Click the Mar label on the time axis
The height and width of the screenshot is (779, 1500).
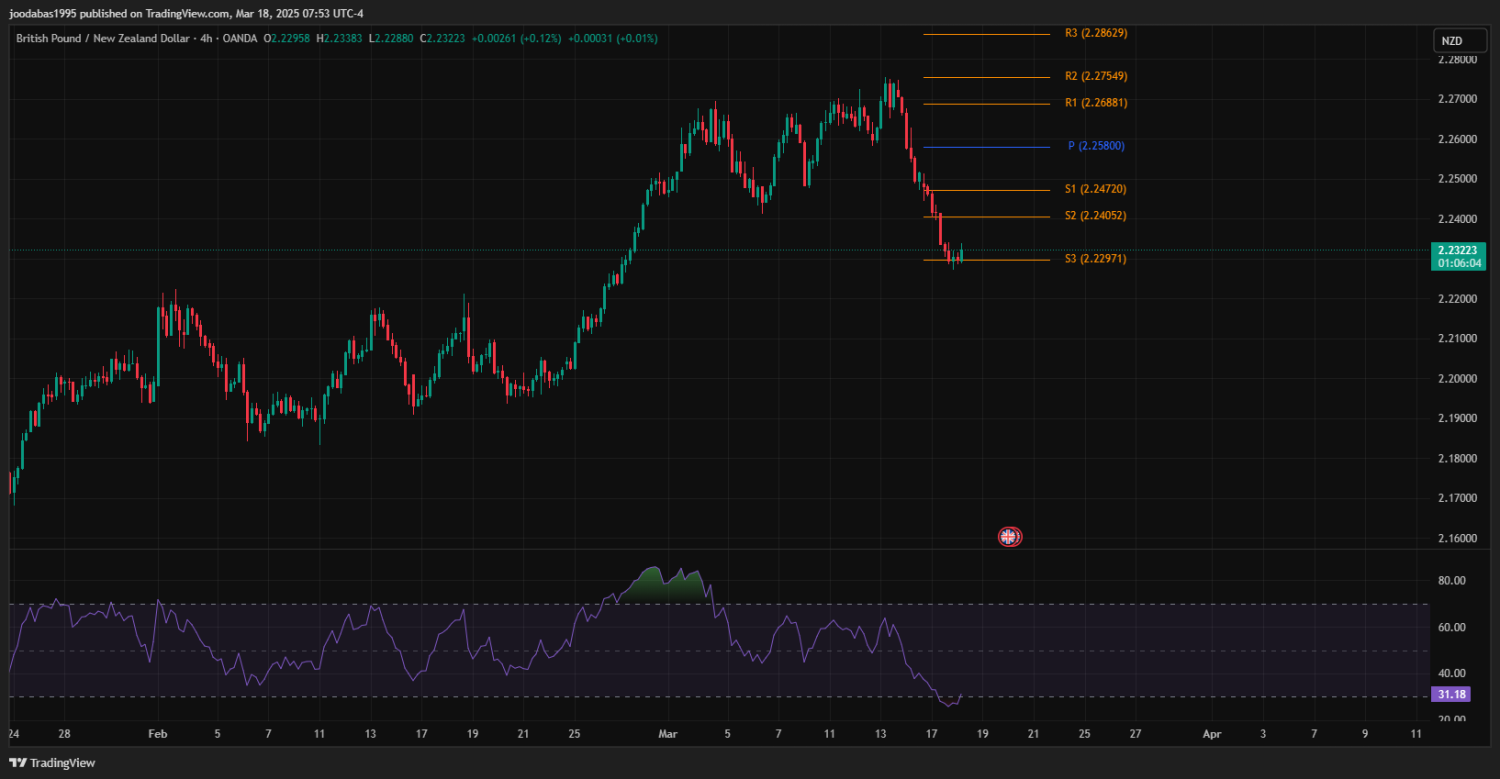(668, 734)
